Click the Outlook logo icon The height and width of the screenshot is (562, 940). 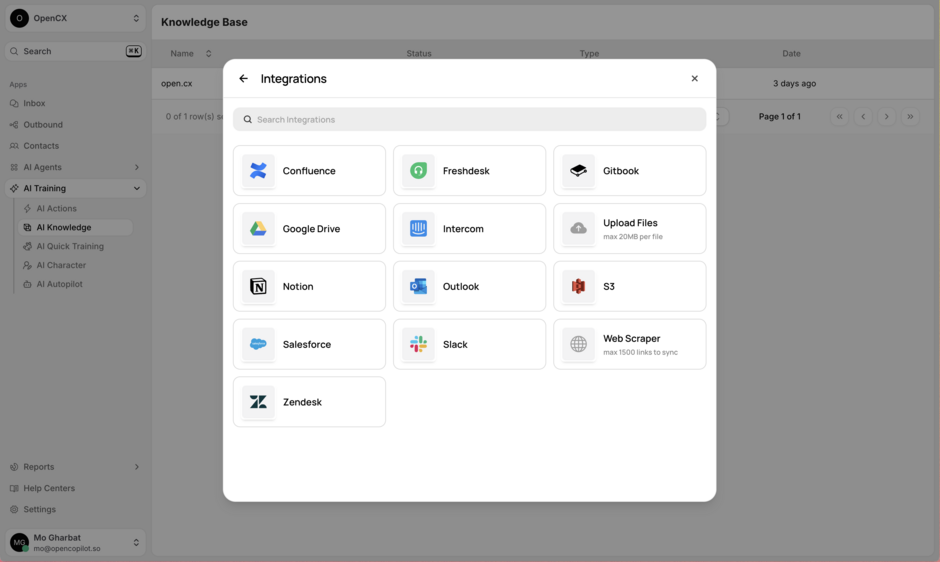[x=418, y=287]
